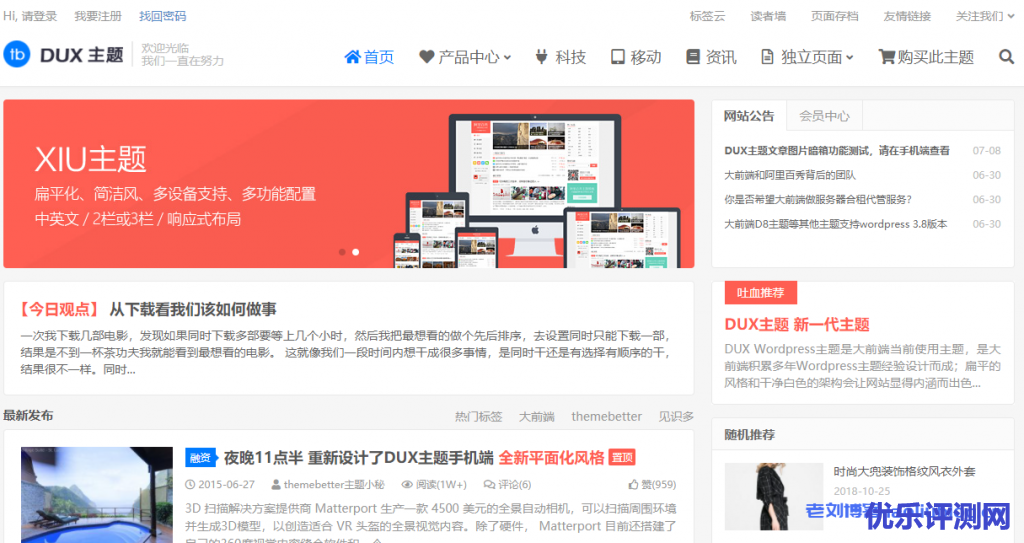The height and width of the screenshot is (543, 1024).
Task: Open DUX主题 新一代主题 recommended link
Action: 797,324
